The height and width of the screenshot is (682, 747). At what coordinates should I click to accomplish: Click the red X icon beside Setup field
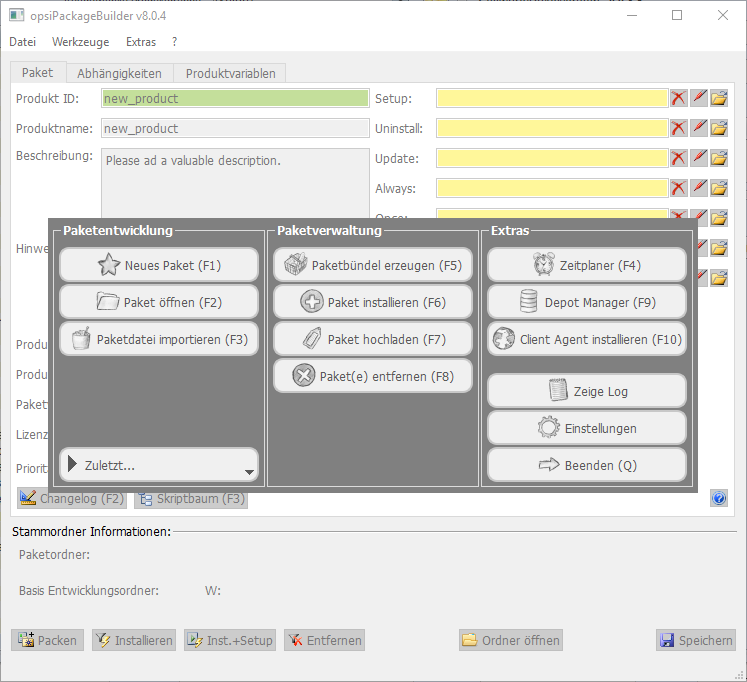[x=679, y=98]
